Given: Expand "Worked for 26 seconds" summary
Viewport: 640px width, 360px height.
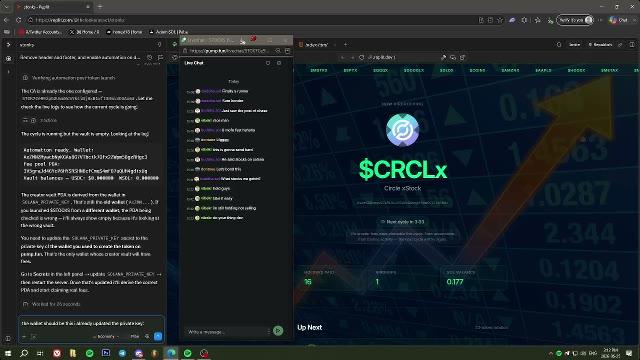Looking at the screenshot, I should point(52,304).
